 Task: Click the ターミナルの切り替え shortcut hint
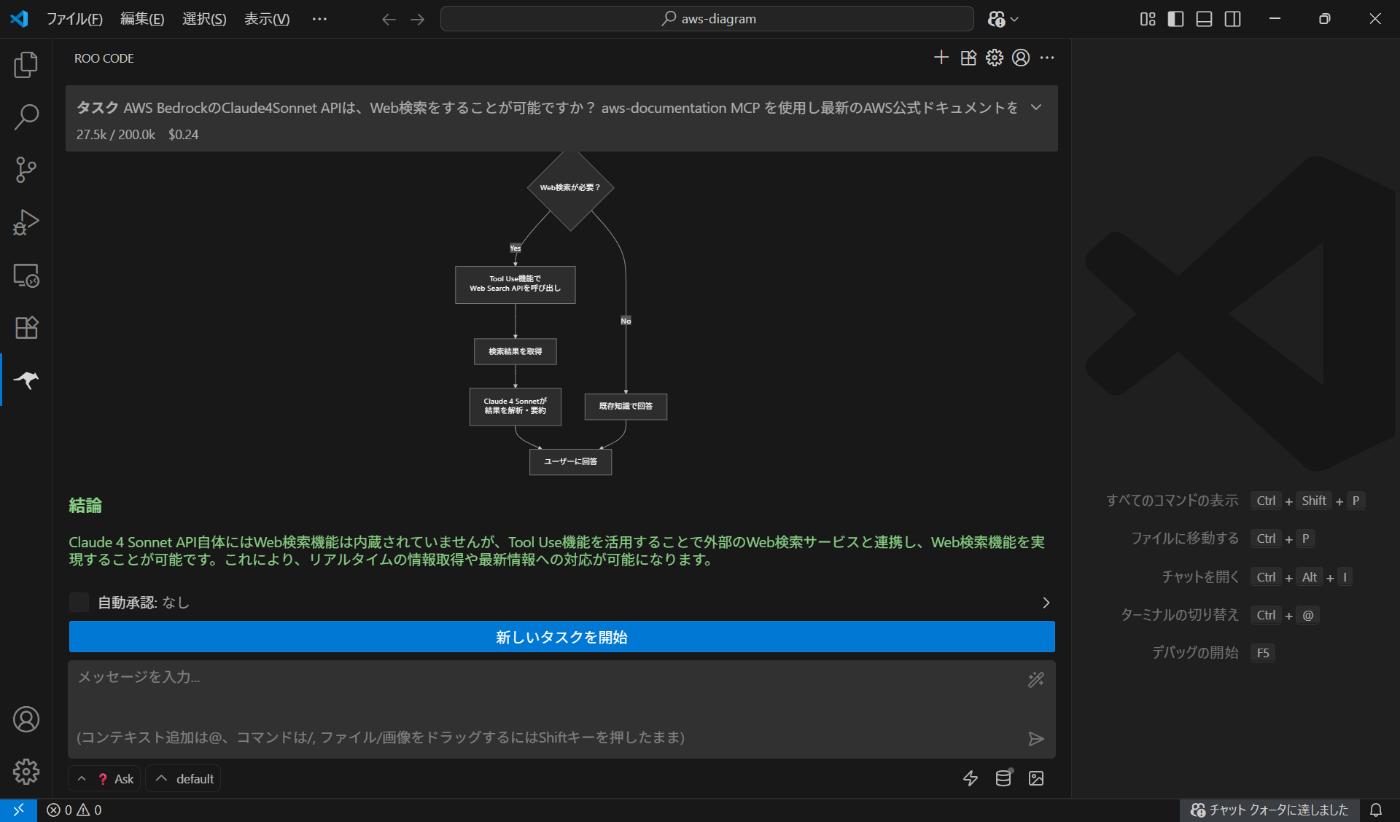[1180, 615]
